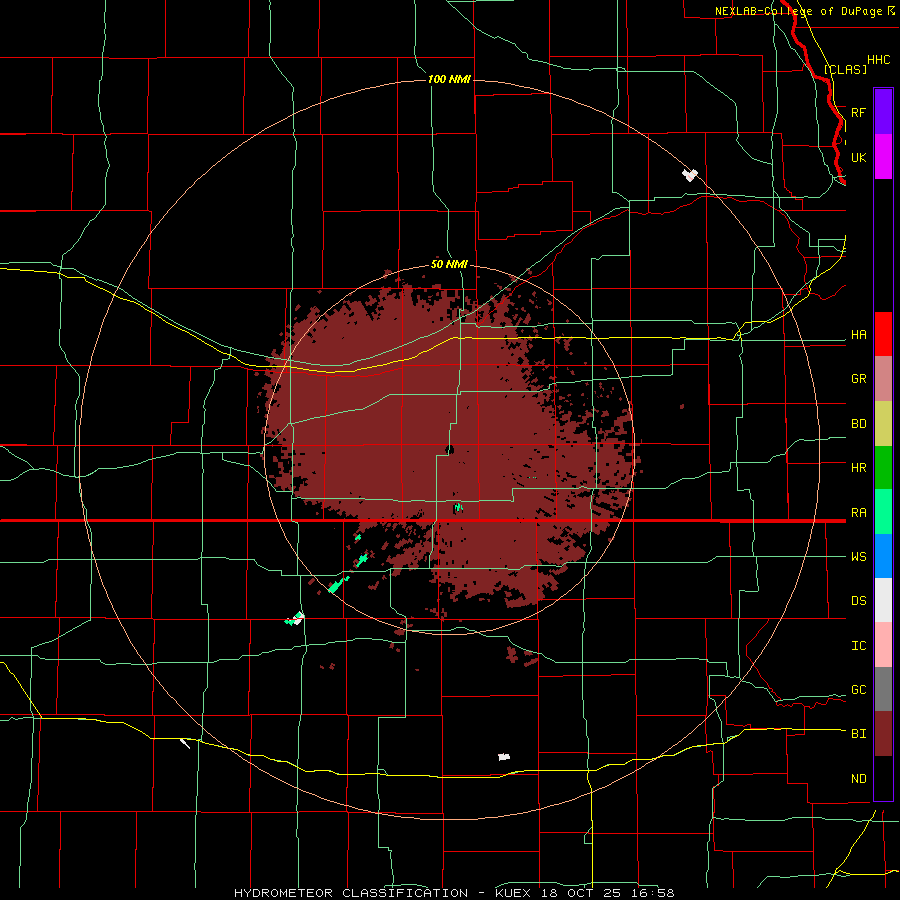Click the UK magenta legend swatch
This screenshot has width=900, height=900.
pyautogui.click(x=883, y=157)
